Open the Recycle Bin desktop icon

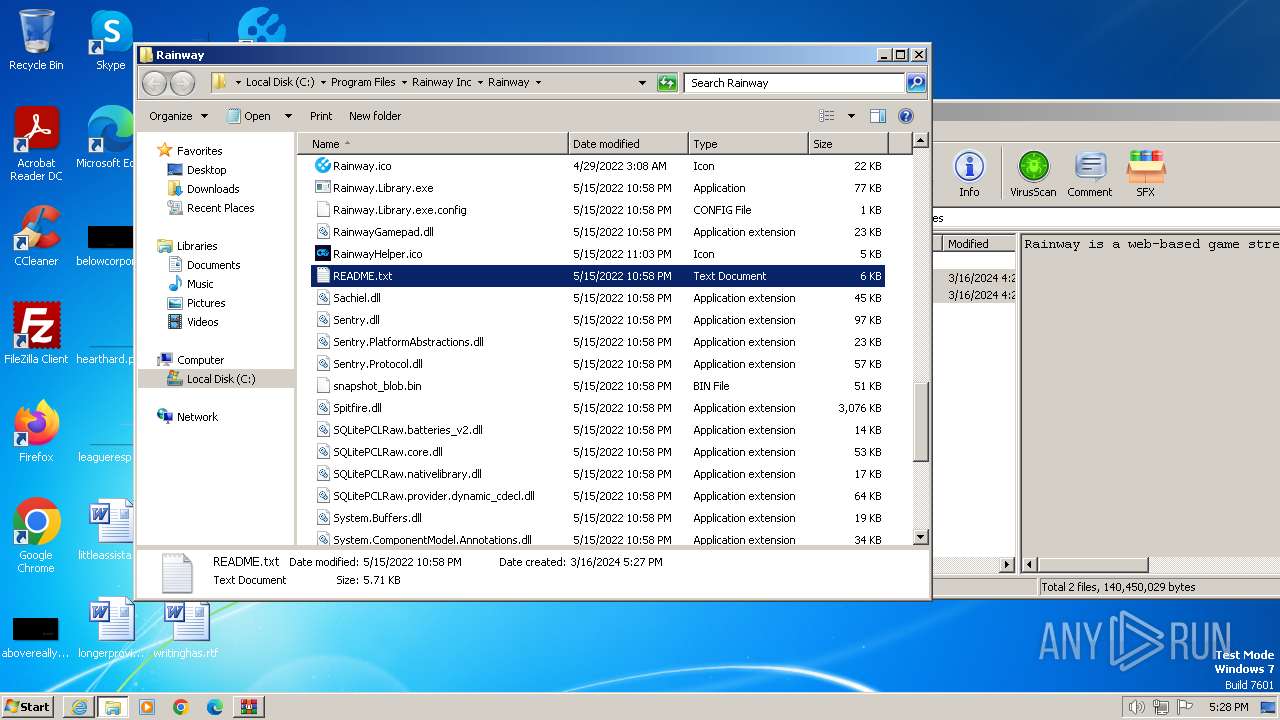coord(36,40)
